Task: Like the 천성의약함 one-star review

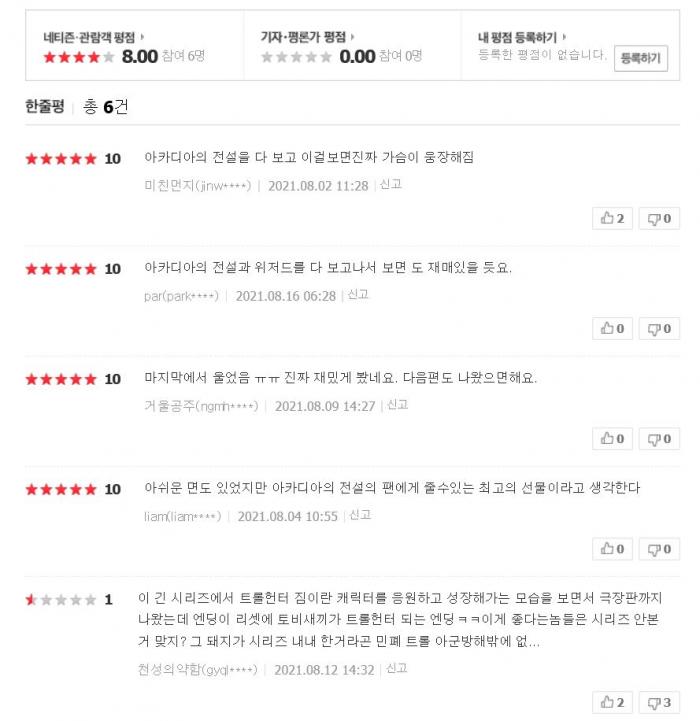Action: pyautogui.click(x=613, y=703)
